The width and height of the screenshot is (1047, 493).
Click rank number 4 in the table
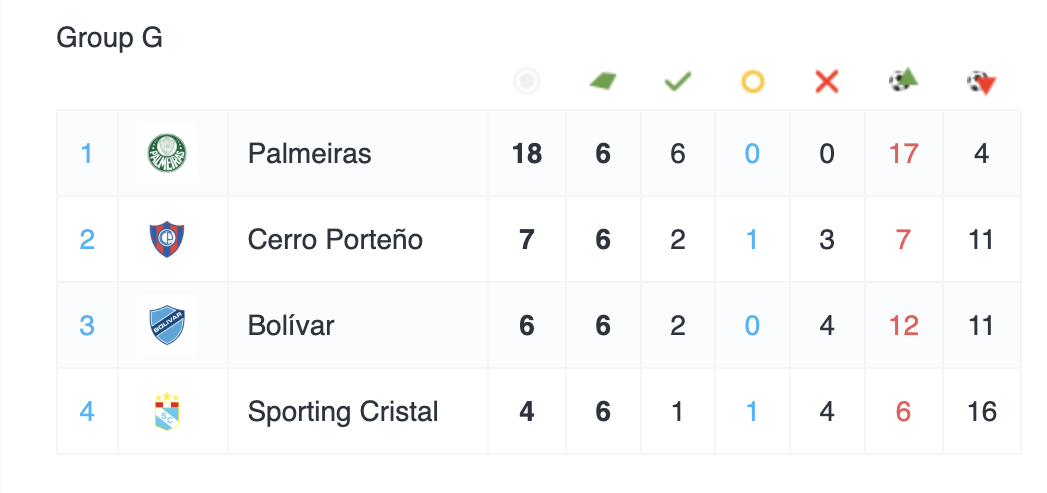click(87, 412)
